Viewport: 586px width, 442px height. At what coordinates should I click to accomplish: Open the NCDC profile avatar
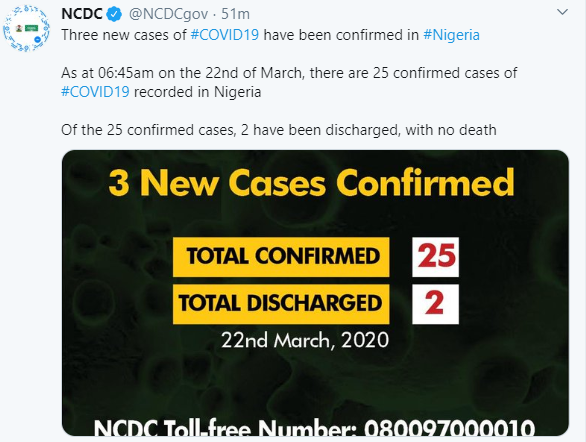(x=26, y=28)
